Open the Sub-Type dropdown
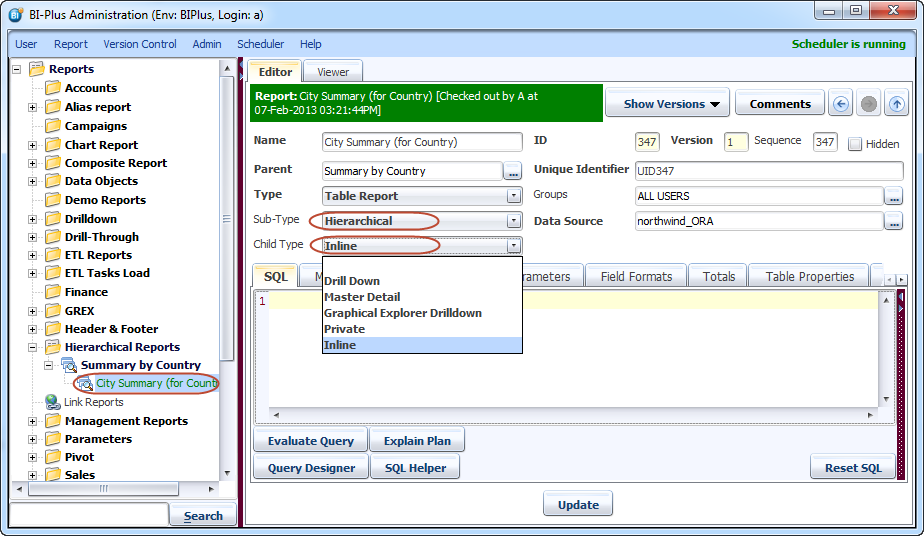The height and width of the screenshot is (536, 924). click(x=514, y=221)
